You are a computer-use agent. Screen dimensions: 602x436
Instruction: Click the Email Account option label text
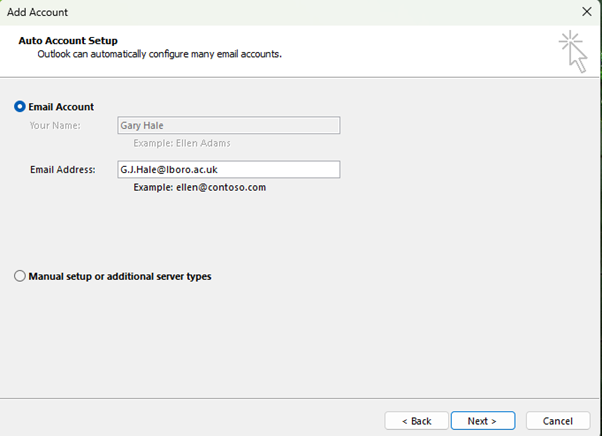point(62,107)
